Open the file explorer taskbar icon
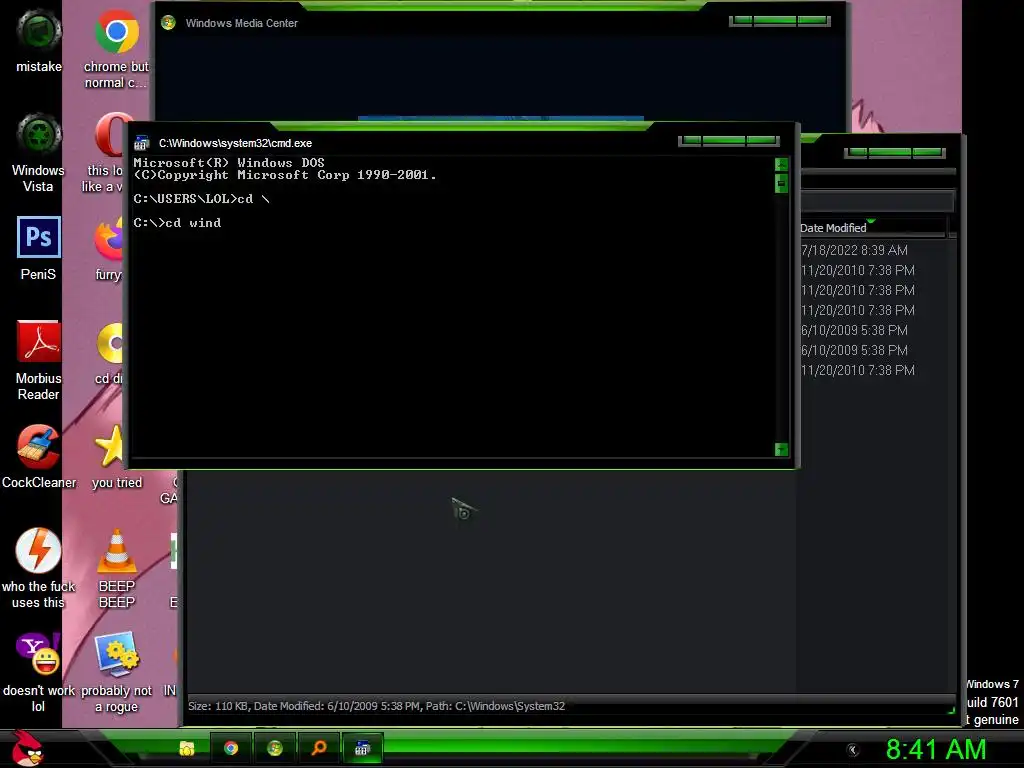 (x=187, y=748)
